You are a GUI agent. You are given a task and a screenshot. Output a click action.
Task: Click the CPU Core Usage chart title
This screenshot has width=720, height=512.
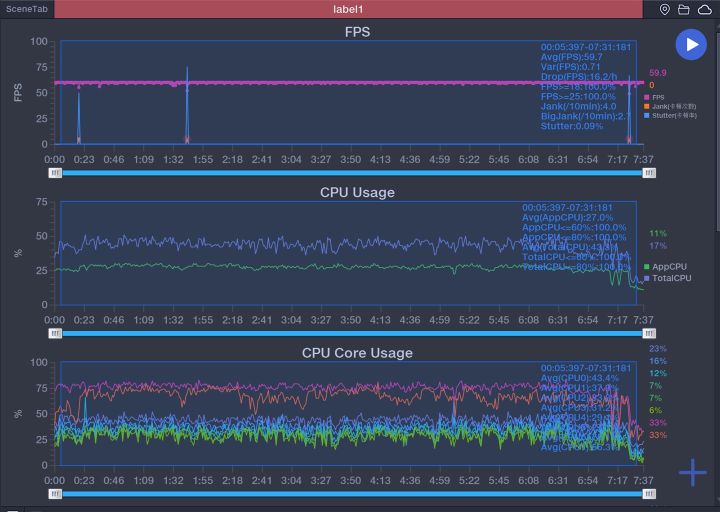pyautogui.click(x=357, y=353)
